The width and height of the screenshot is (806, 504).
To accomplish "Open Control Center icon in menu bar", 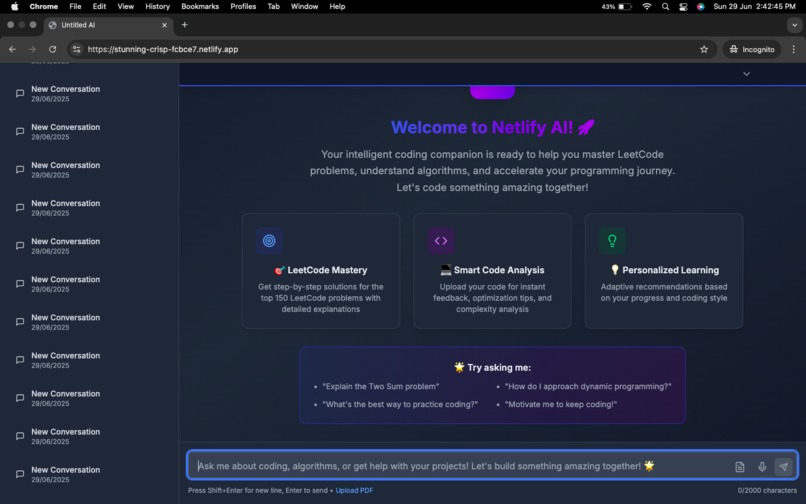I will point(683,6).
